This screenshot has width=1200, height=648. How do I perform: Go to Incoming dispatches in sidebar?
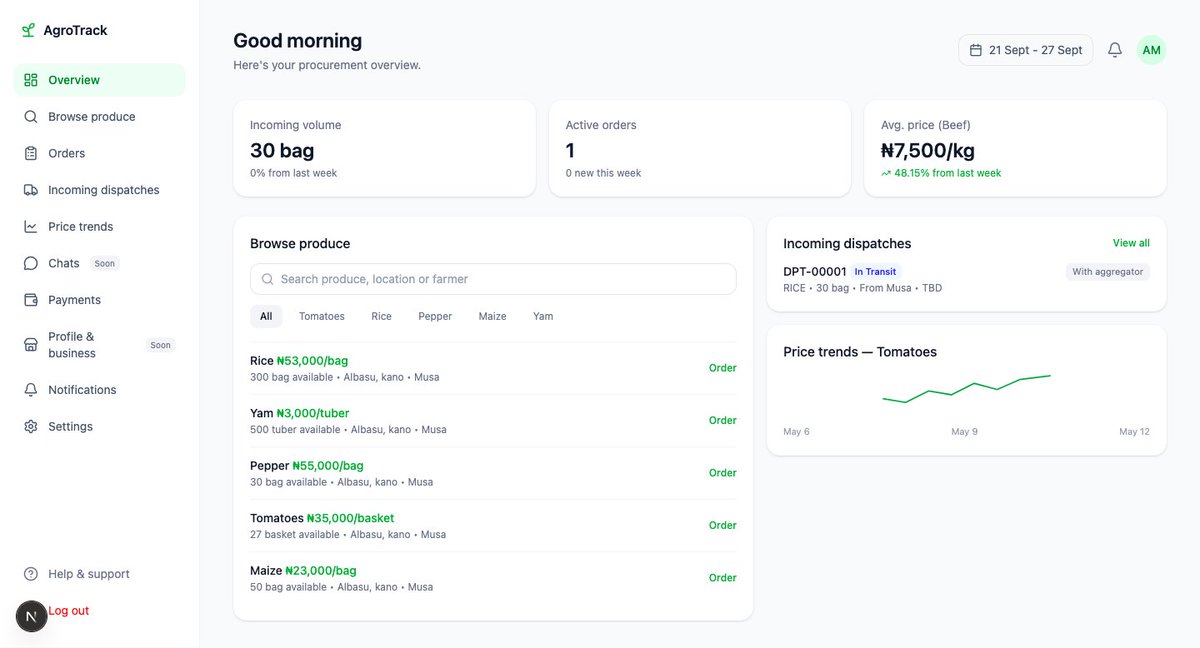[99, 190]
